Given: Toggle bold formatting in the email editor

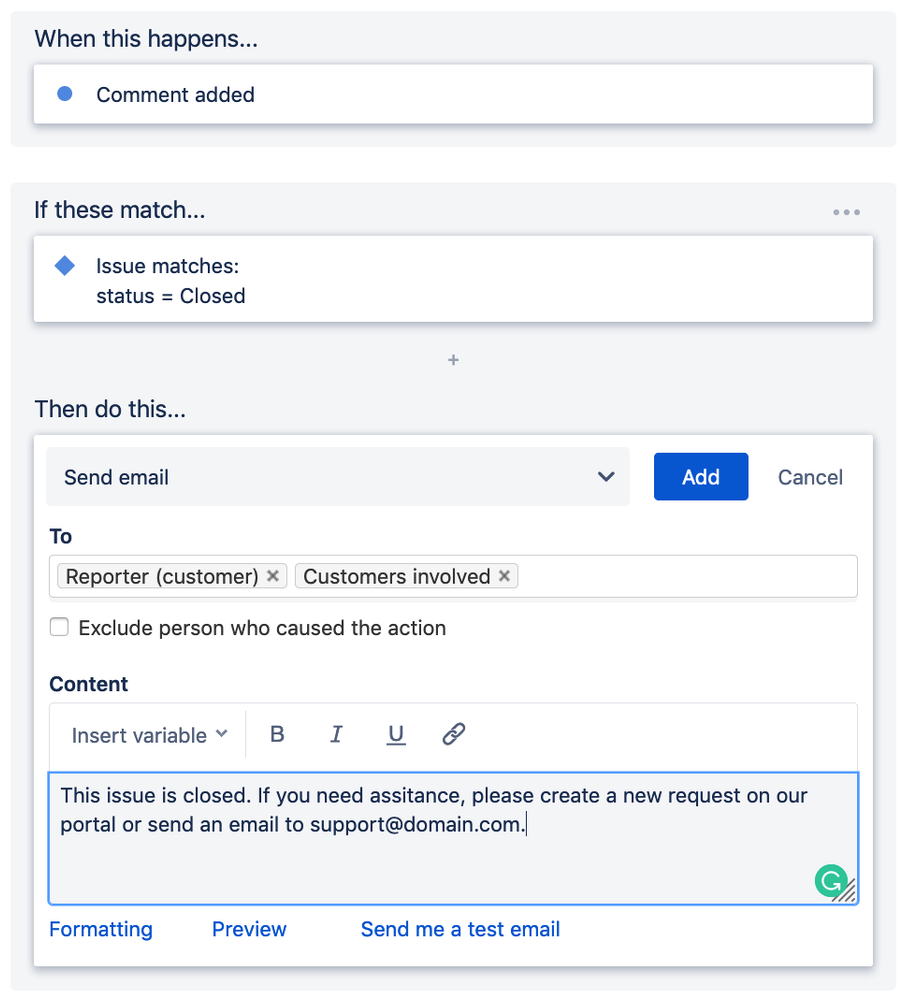Looking at the screenshot, I should pyautogui.click(x=277, y=734).
